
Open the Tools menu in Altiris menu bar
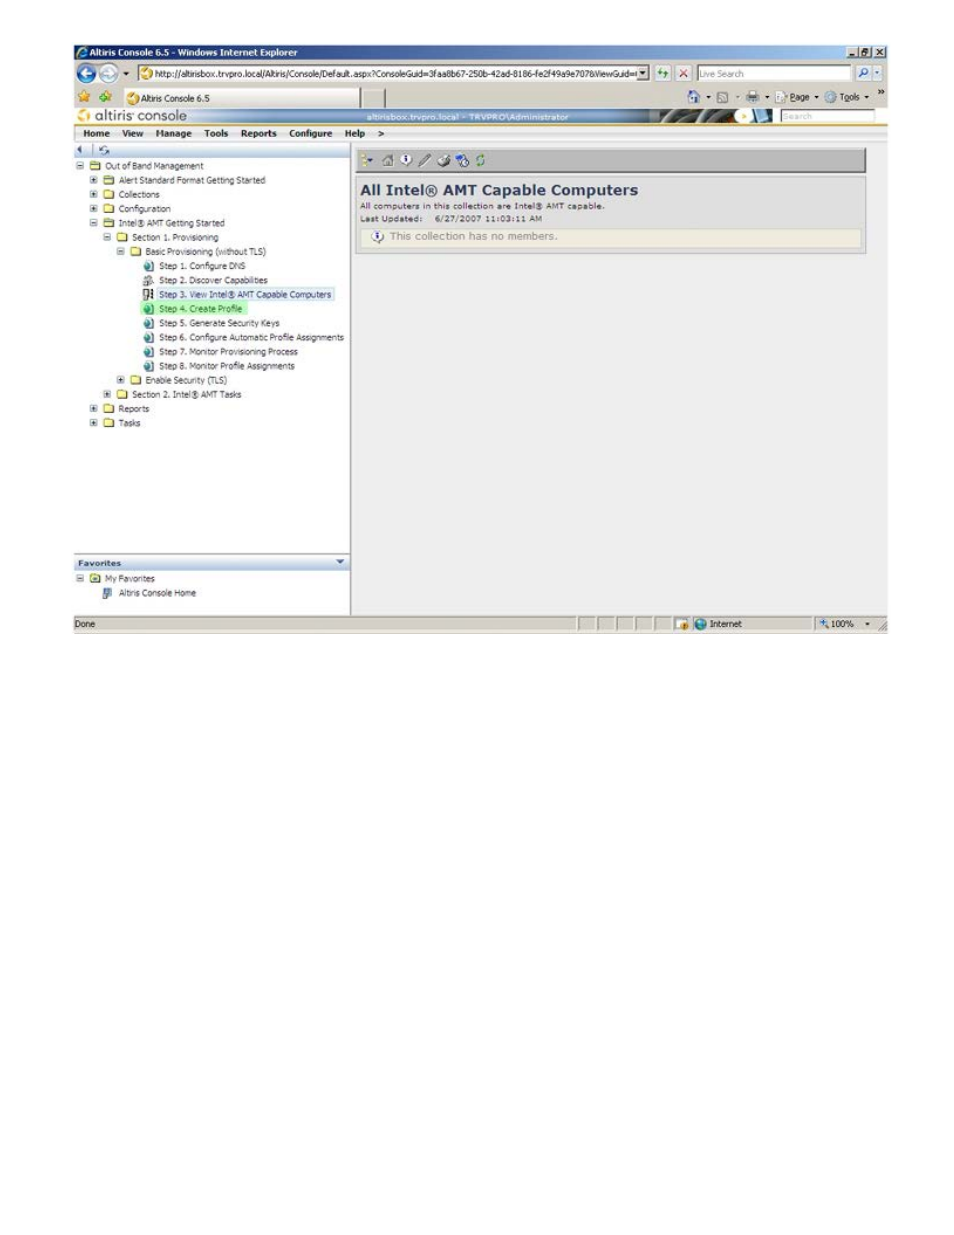(216, 133)
